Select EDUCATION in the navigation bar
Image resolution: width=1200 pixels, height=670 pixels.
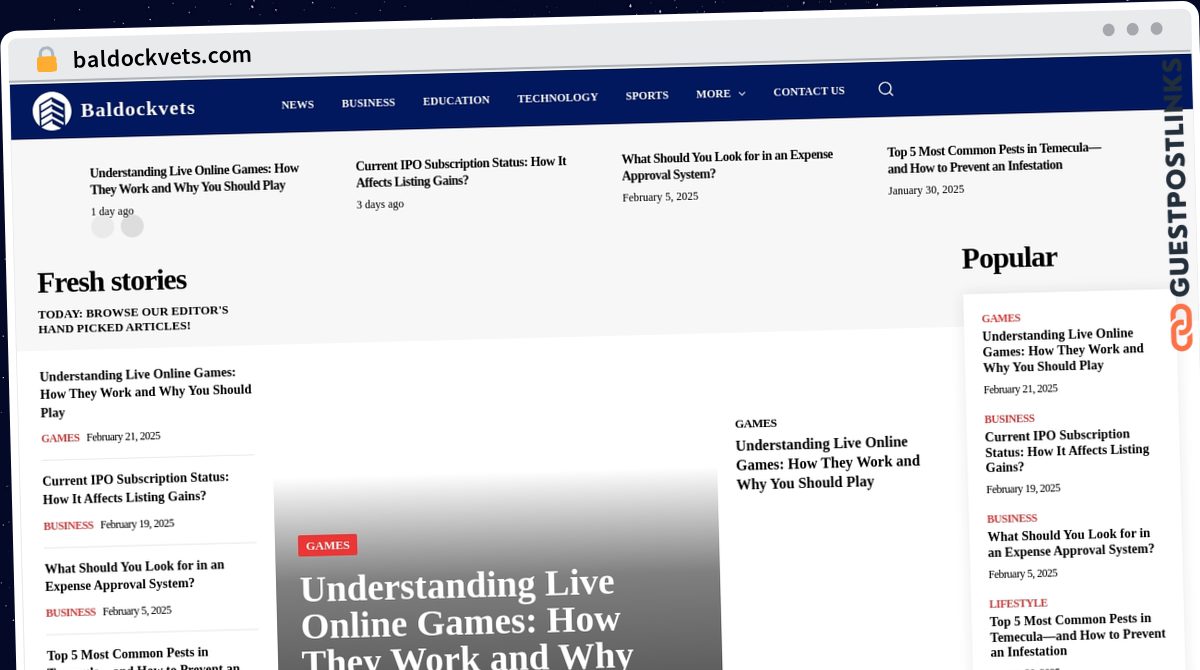(x=456, y=100)
